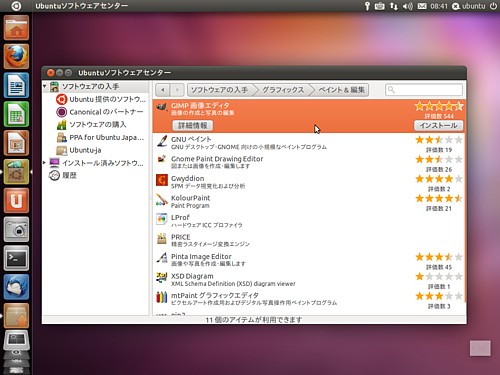
Task: Click the mtPaint app icon
Action: [162, 297]
